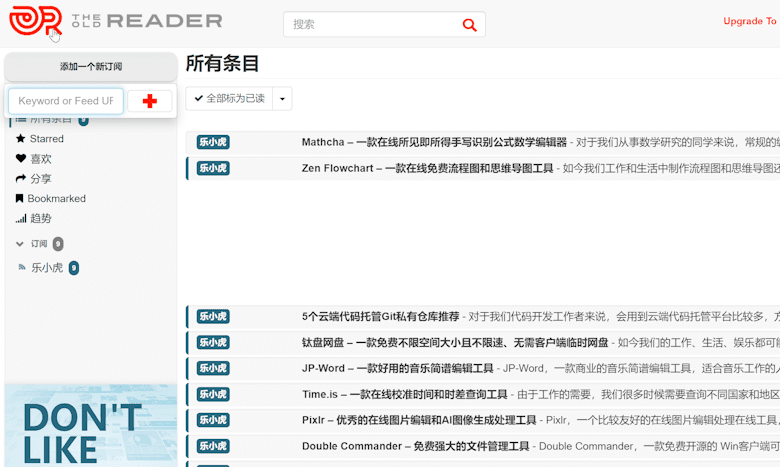Open the Zen Flowchart 流程图 article
Image resolution: width=780 pixels, height=467 pixels.
tap(427, 168)
